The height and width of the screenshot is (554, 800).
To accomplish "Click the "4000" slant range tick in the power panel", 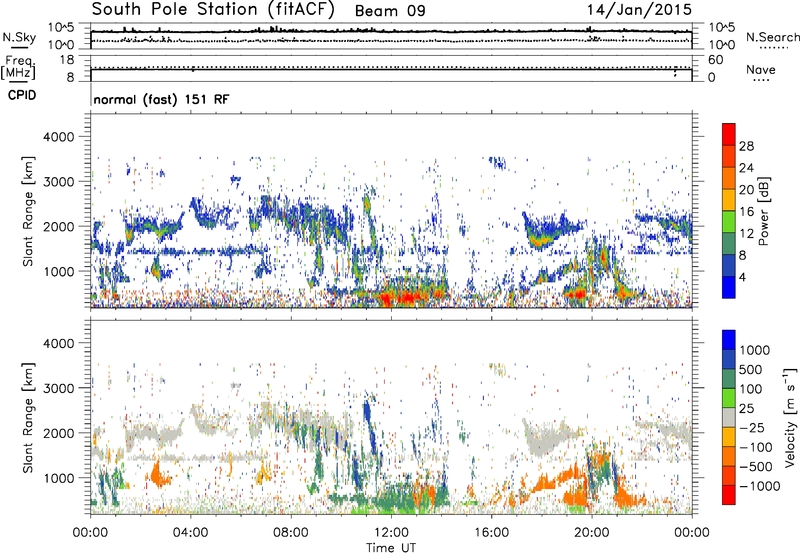I will pyautogui.click(x=57, y=137).
